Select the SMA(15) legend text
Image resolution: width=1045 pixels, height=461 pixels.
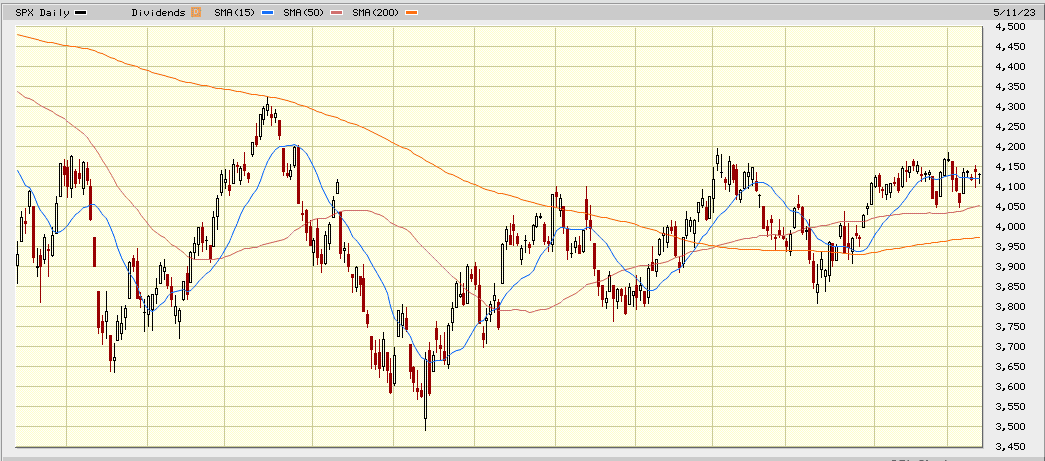(235, 12)
